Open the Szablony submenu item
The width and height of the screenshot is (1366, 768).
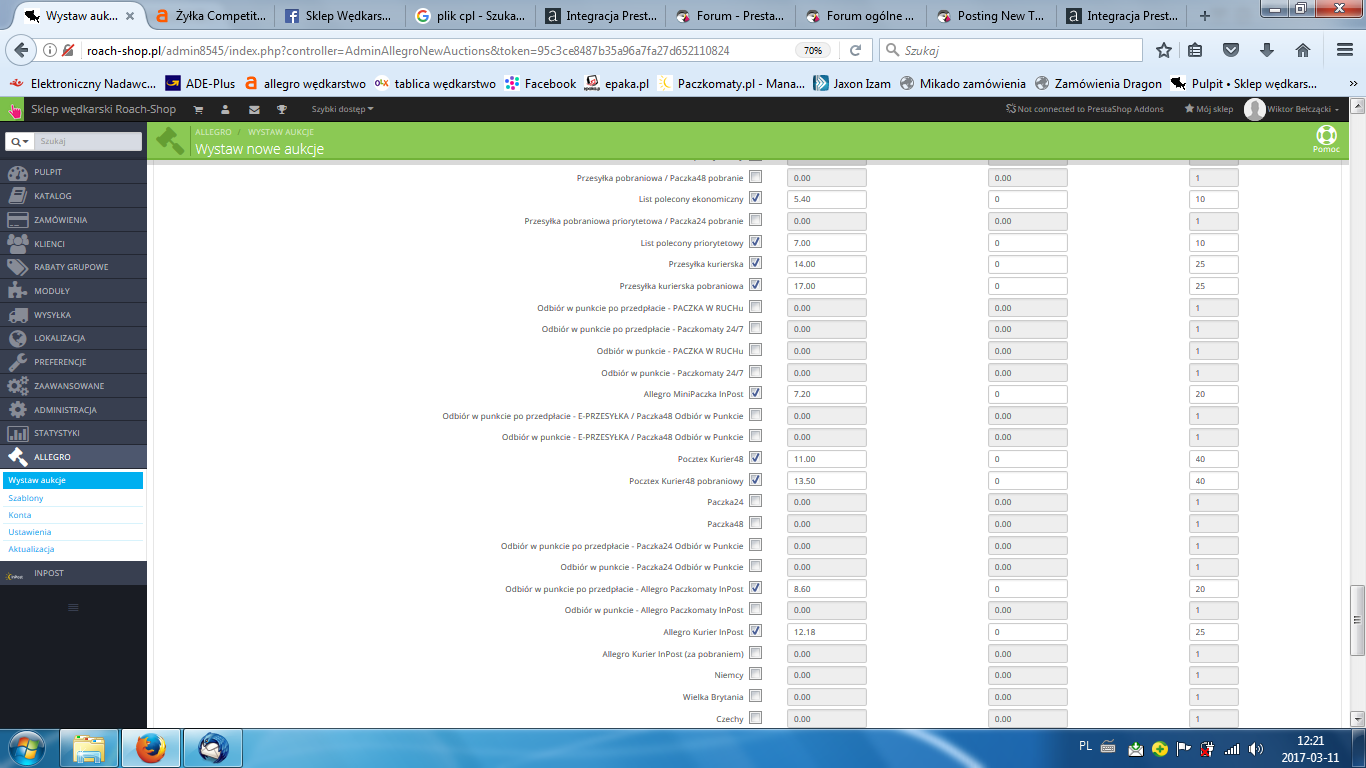[26, 498]
